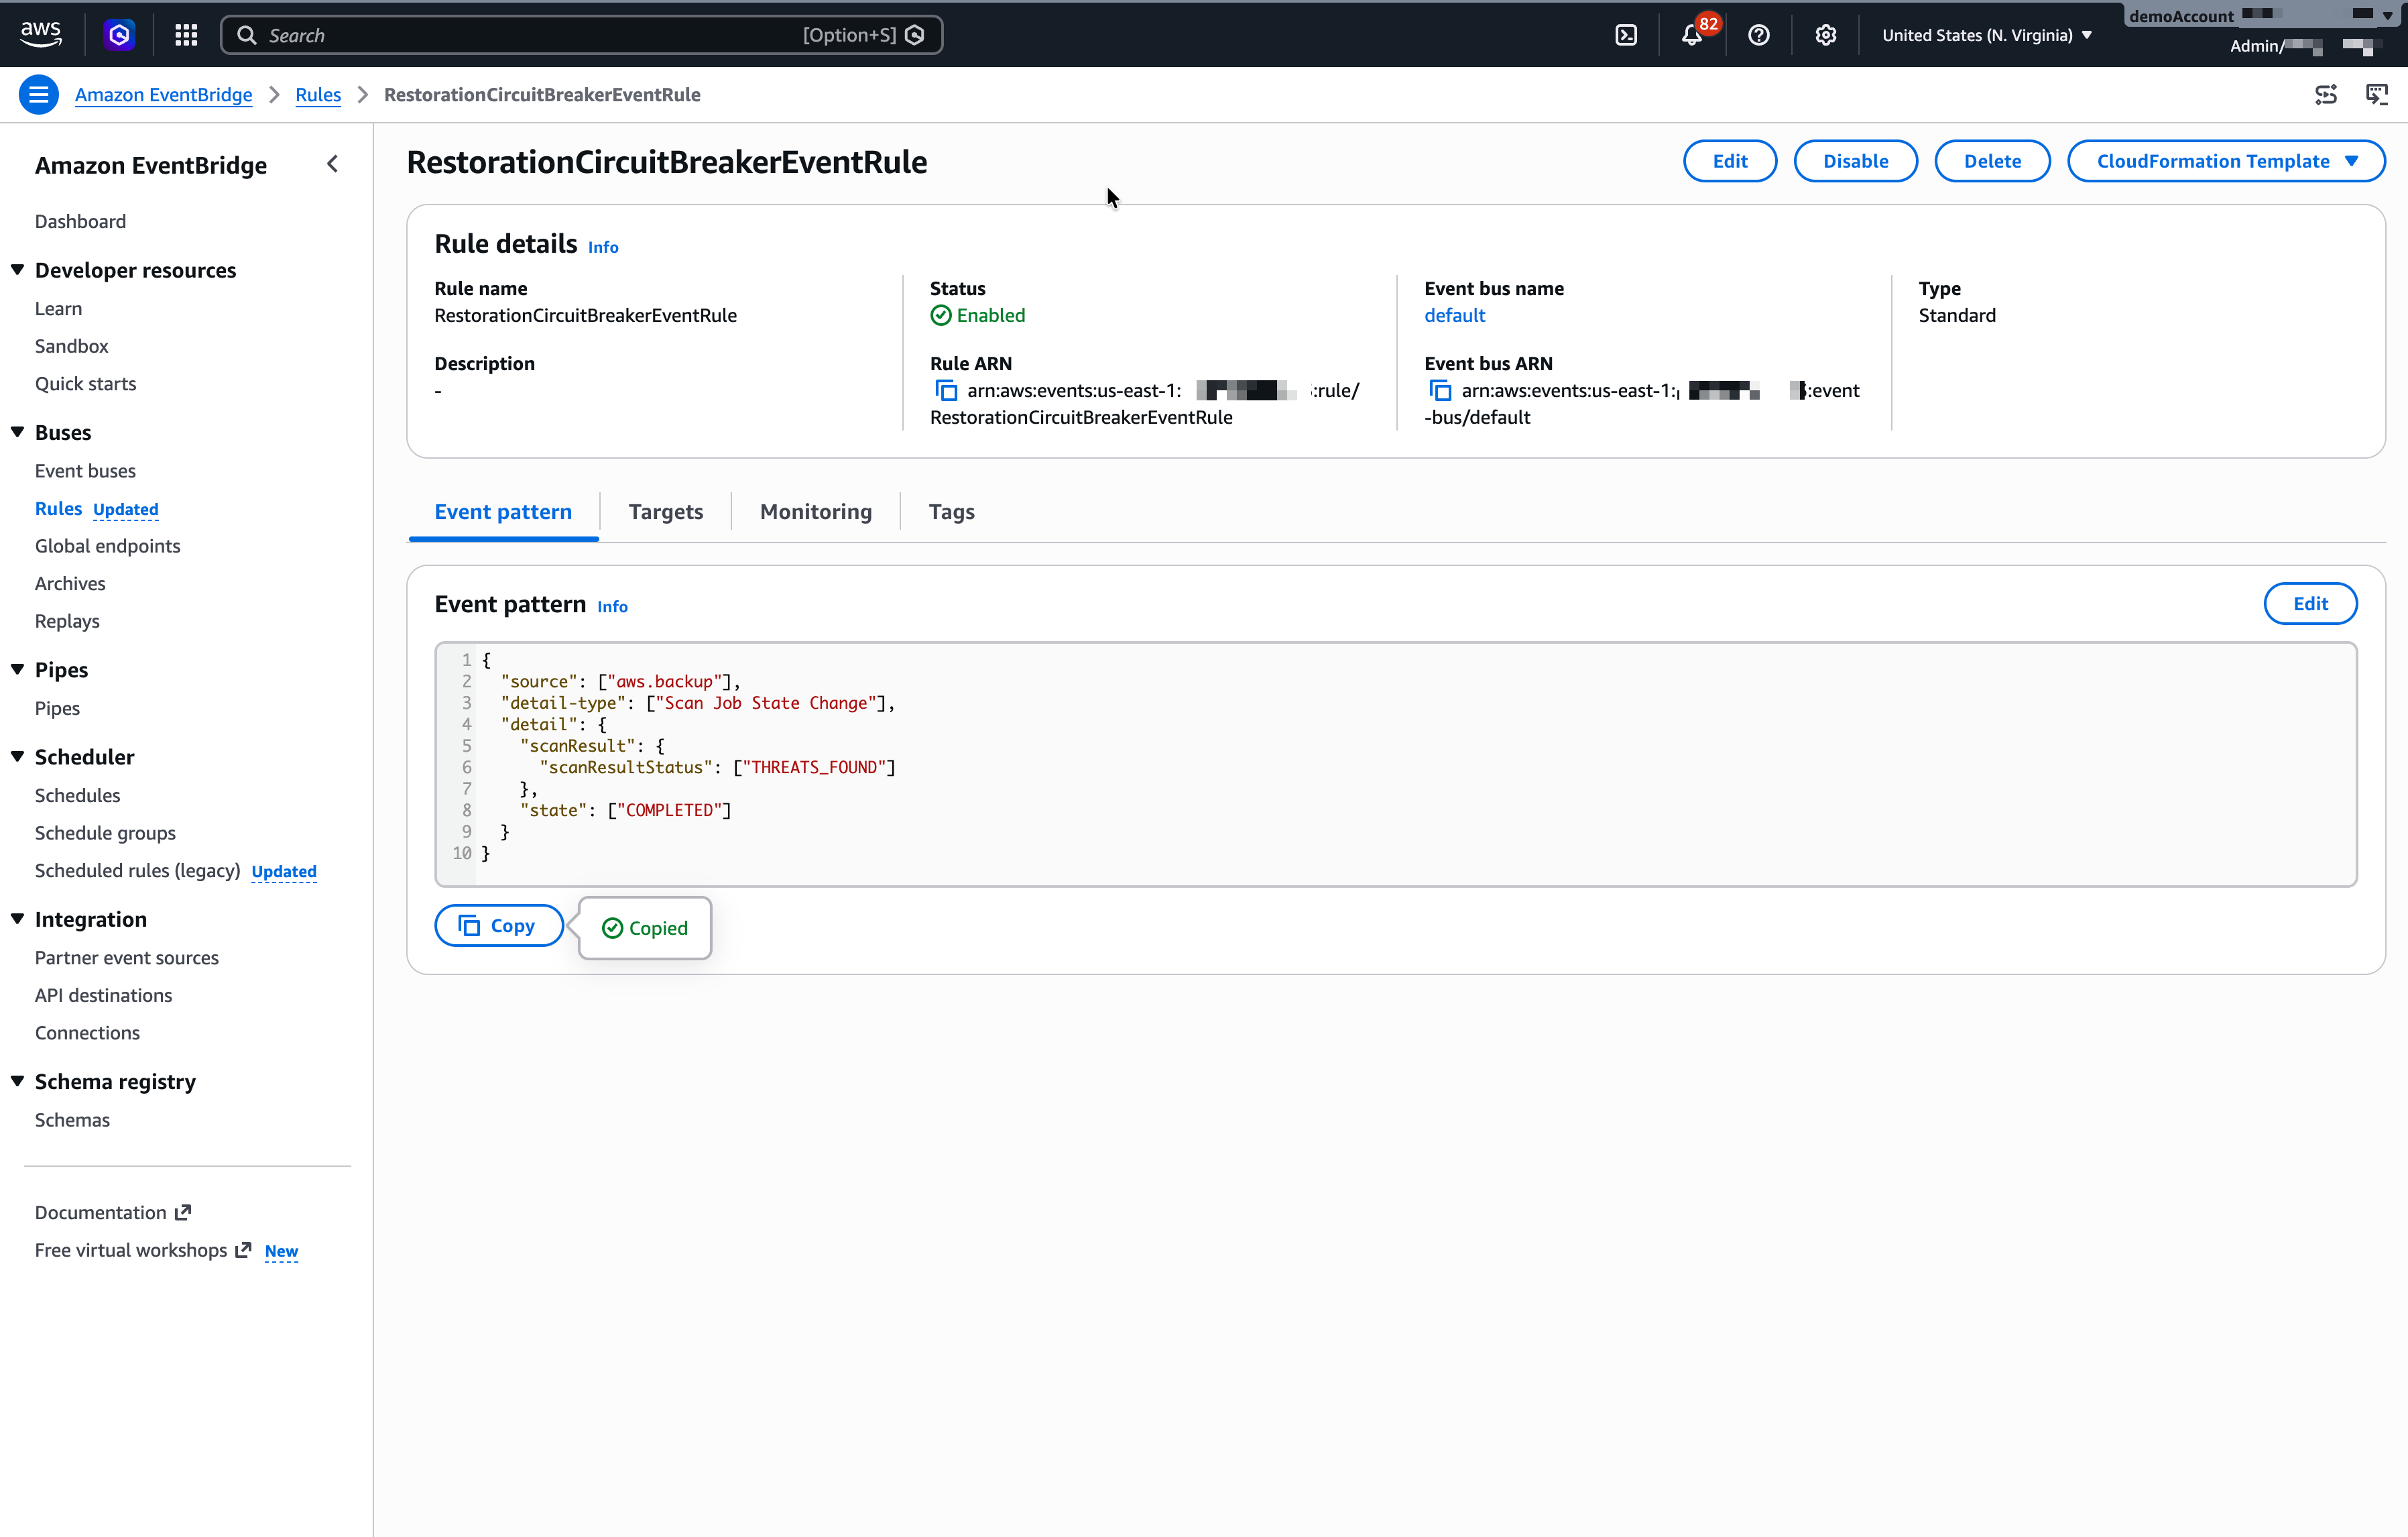Screen dimensions: 2408x1537
Task: Collapse the Developer resources section
Action: click(18, 270)
